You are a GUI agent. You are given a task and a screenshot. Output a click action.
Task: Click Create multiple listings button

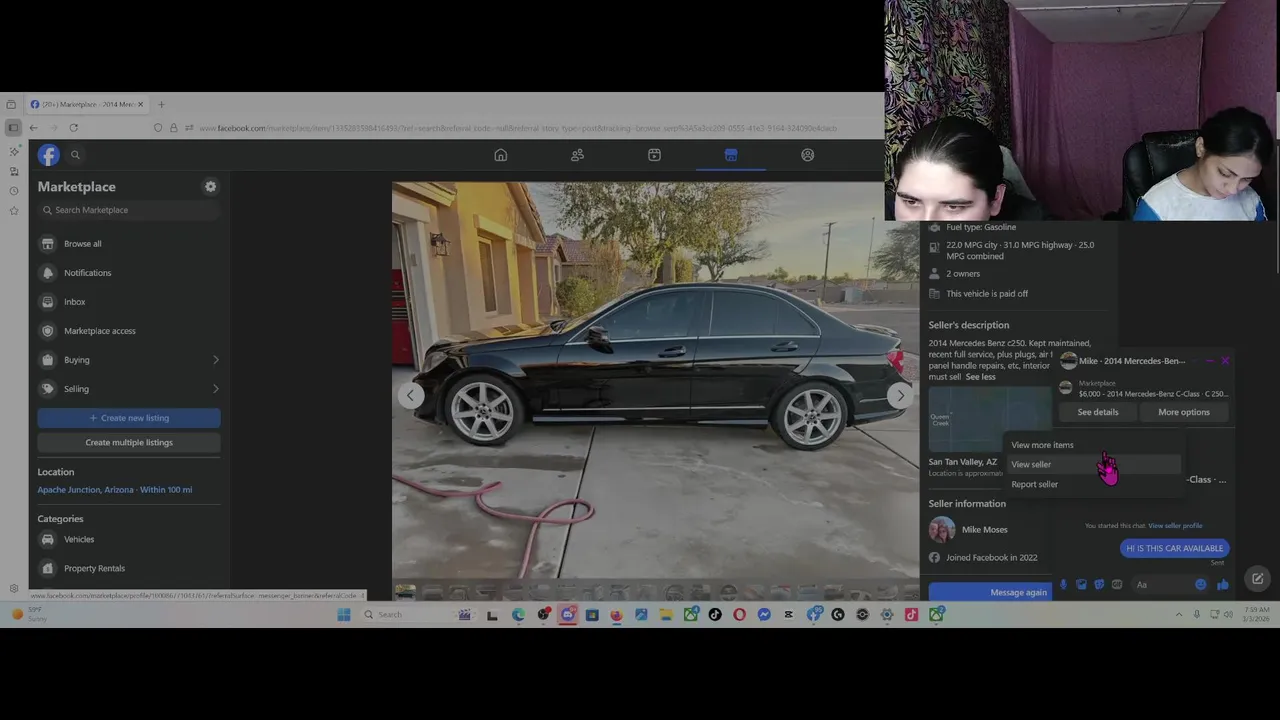point(129,442)
